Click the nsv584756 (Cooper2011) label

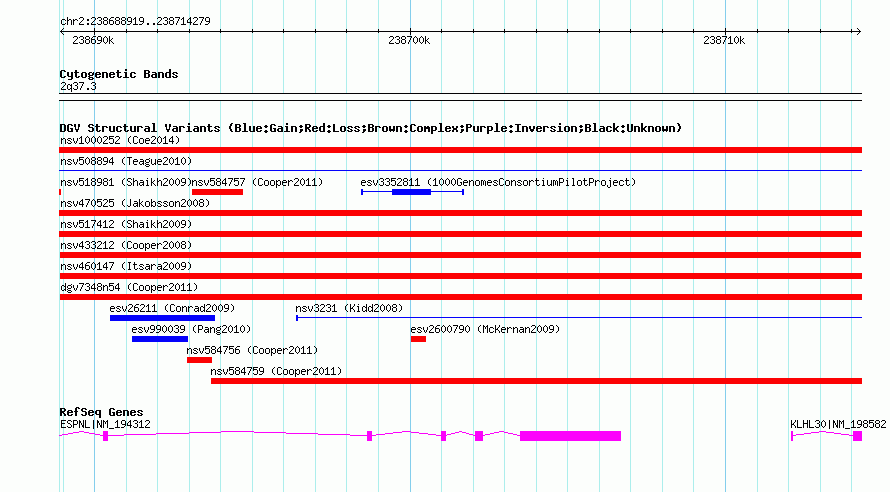[252, 350]
